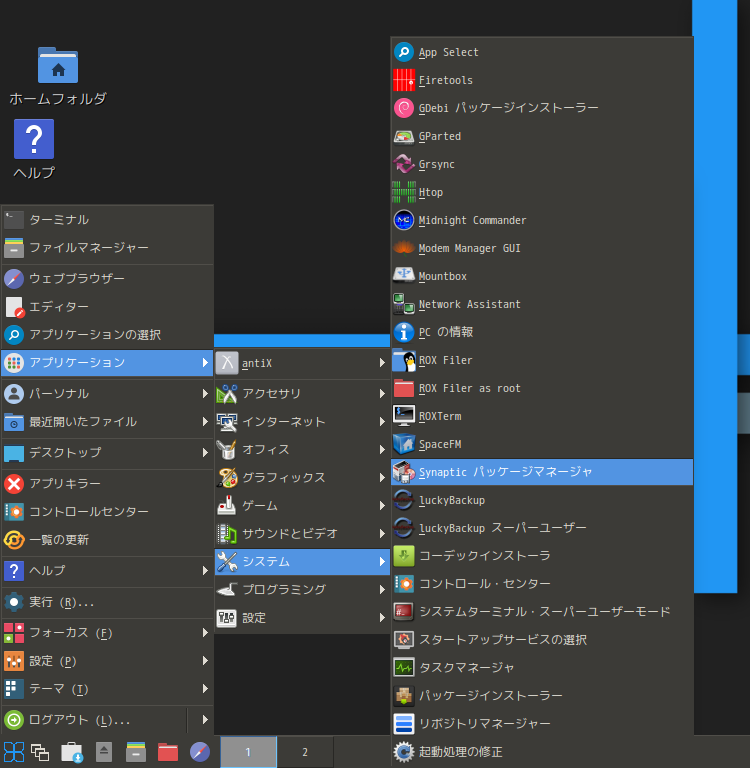Expand 最近開いたファイル submenu arrow
This screenshot has height=768, width=750.
(x=205, y=421)
